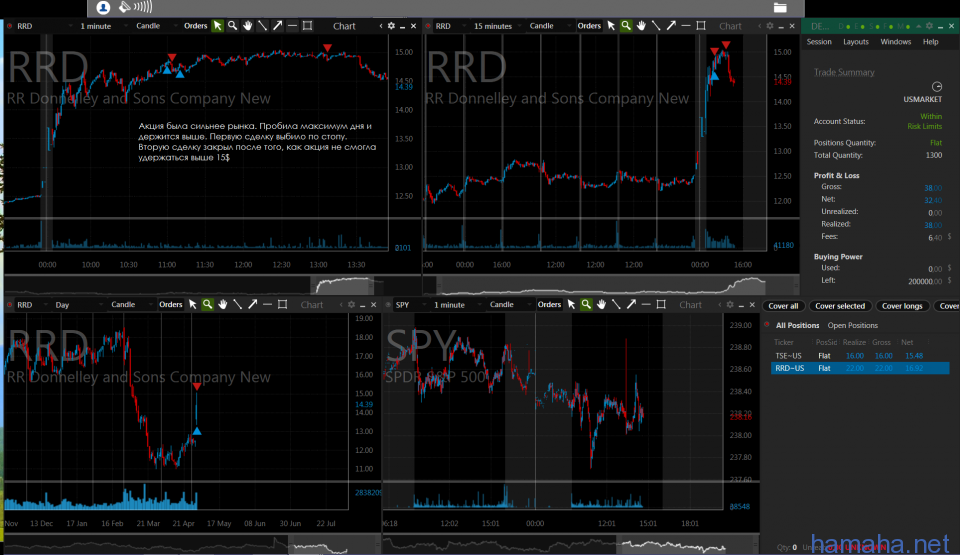The width and height of the screenshot is (960, 555).
Task: Toggle the red dot beside All Positions
Action: pos(767,325)
